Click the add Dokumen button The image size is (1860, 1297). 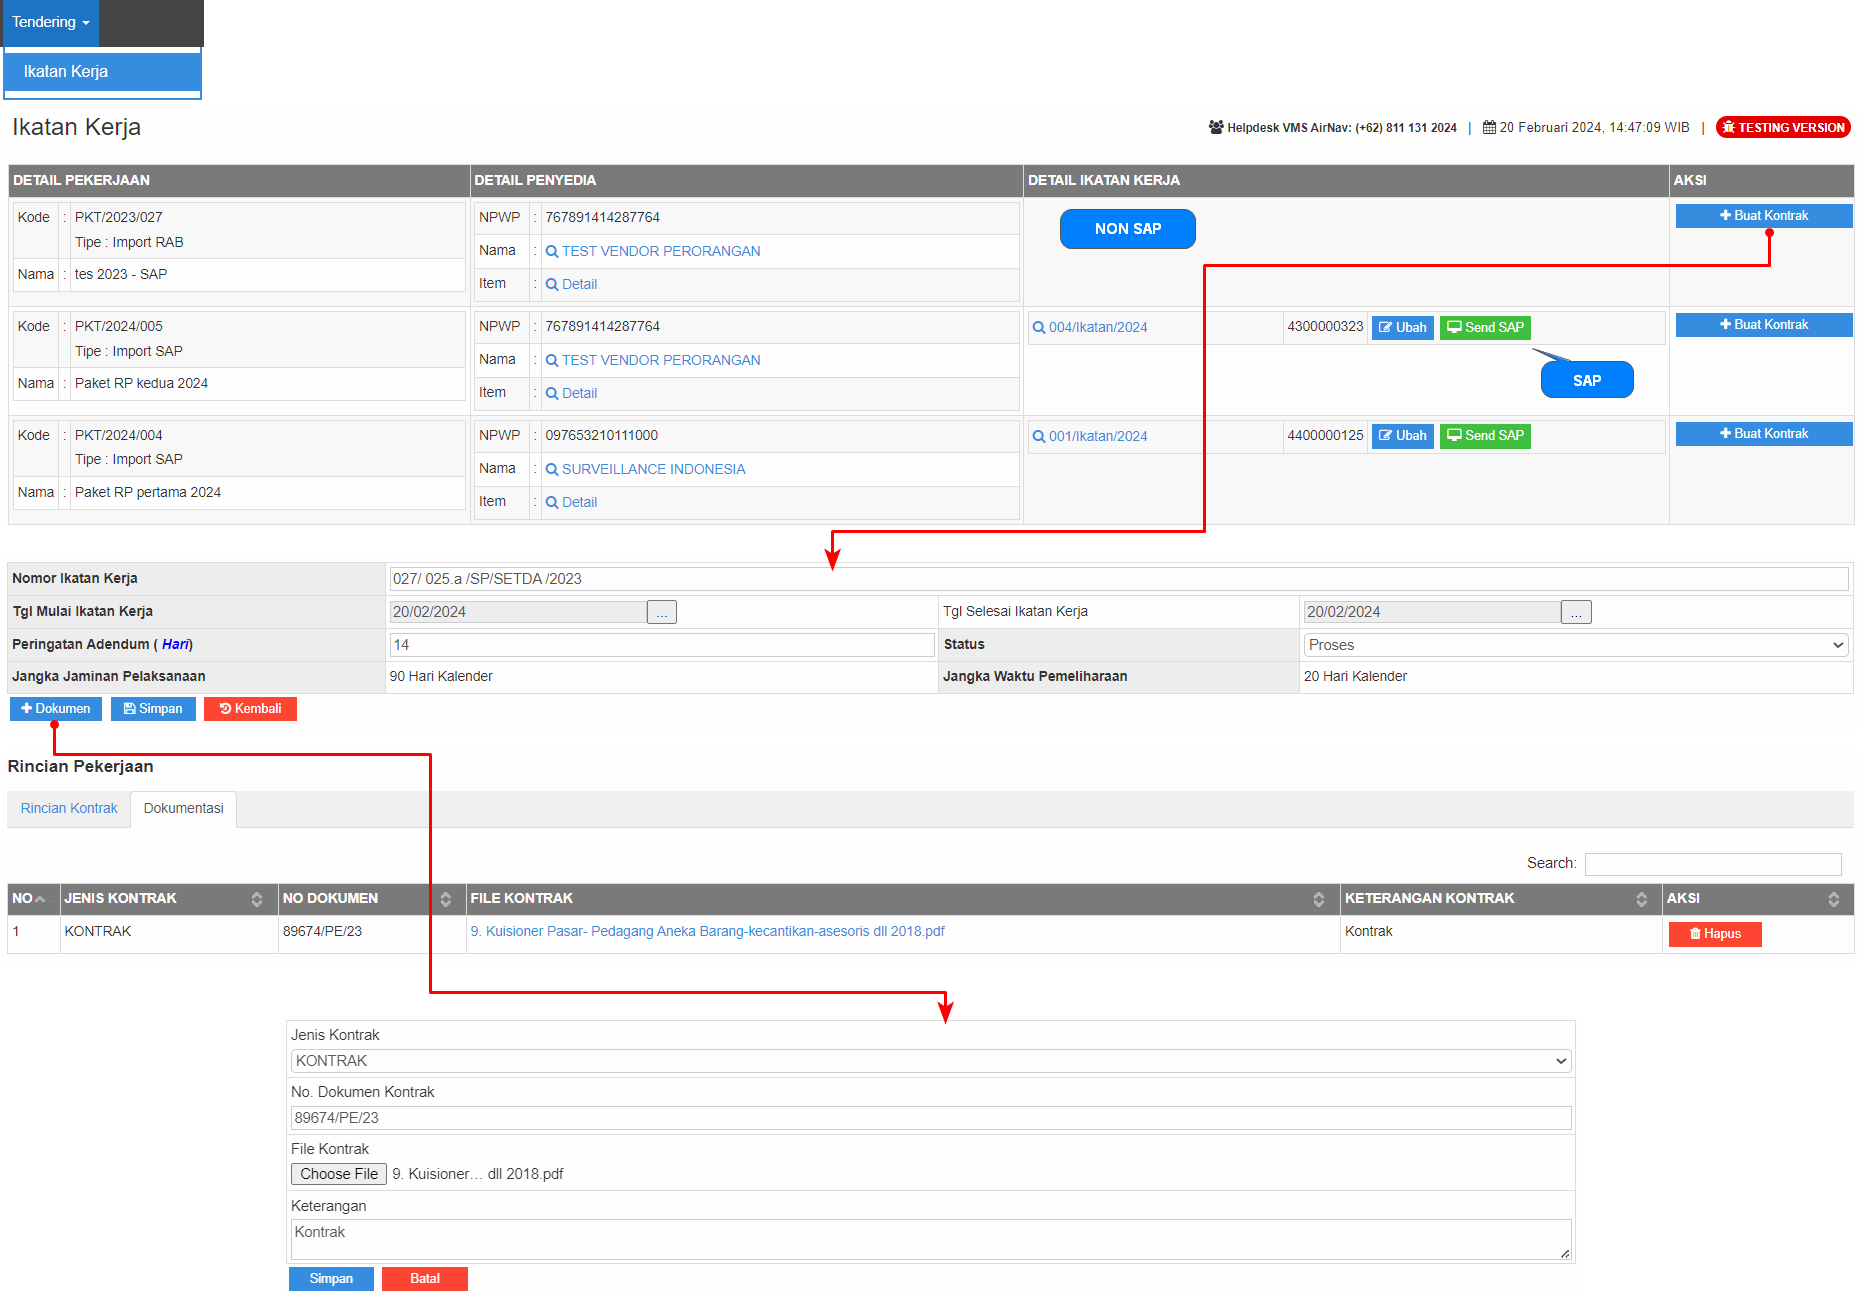coord(56,709)
